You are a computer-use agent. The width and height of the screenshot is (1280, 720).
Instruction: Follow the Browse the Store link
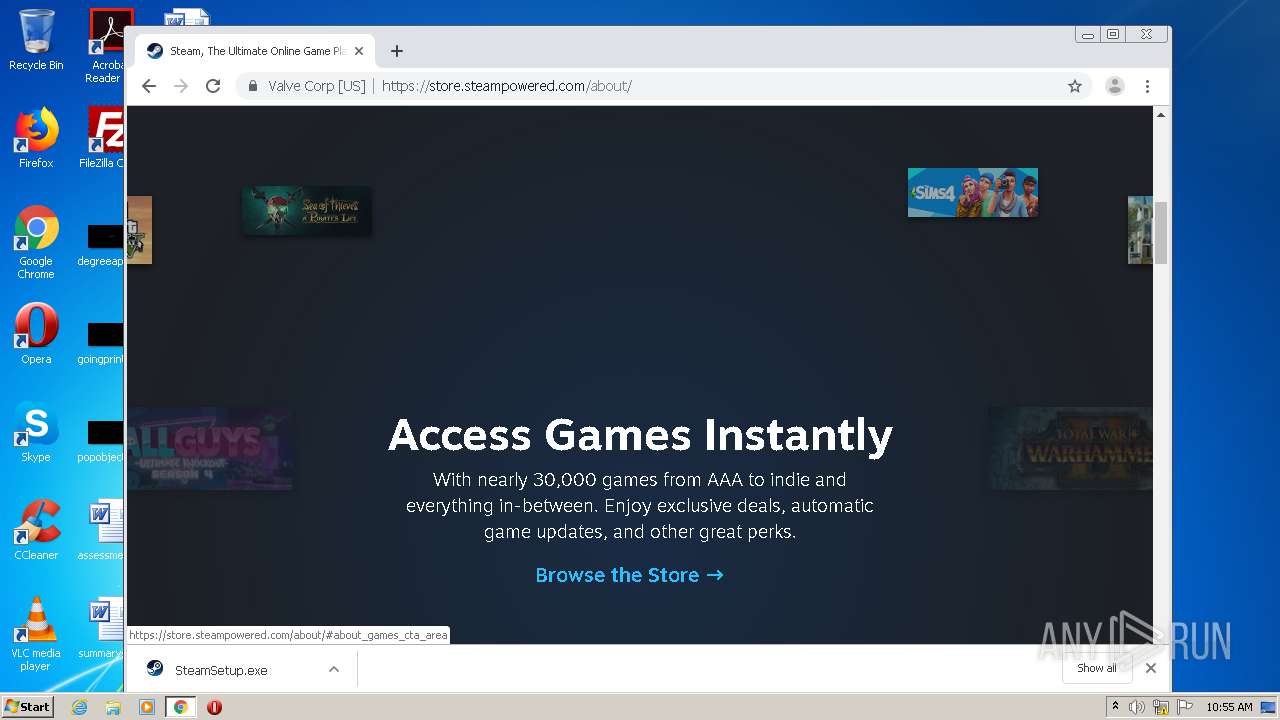[629, 575]
